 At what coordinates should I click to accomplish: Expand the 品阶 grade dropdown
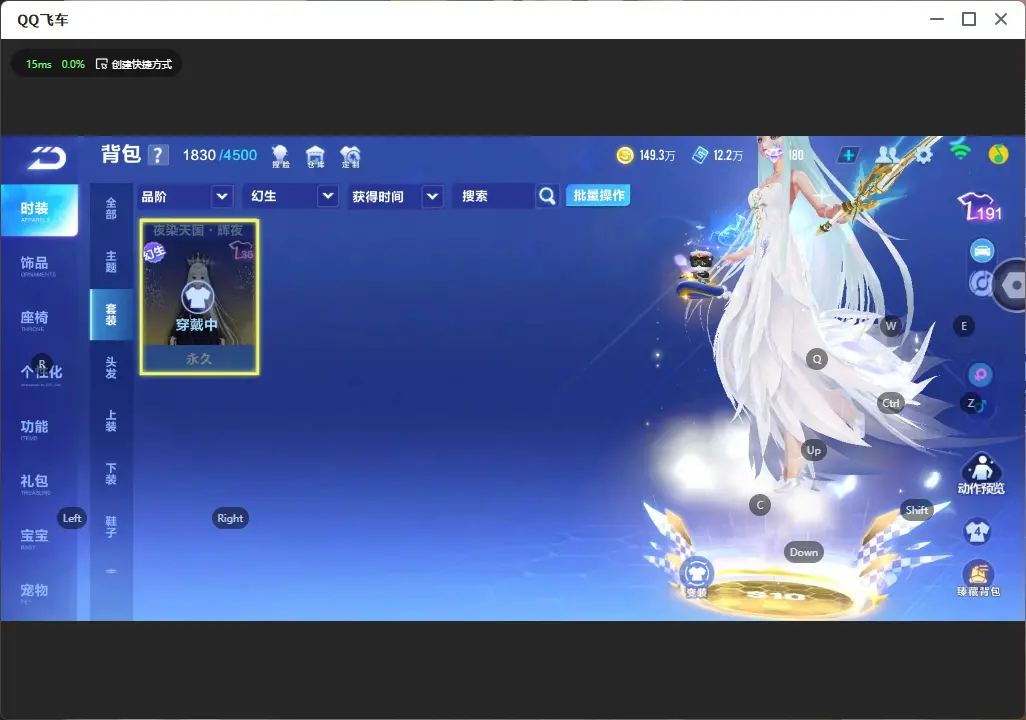point(222,196)
